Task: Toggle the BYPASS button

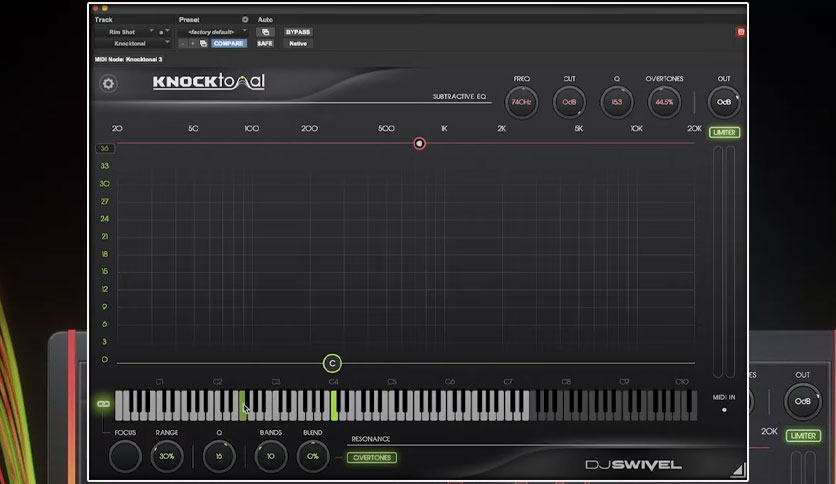Action: tap(298, 32)
